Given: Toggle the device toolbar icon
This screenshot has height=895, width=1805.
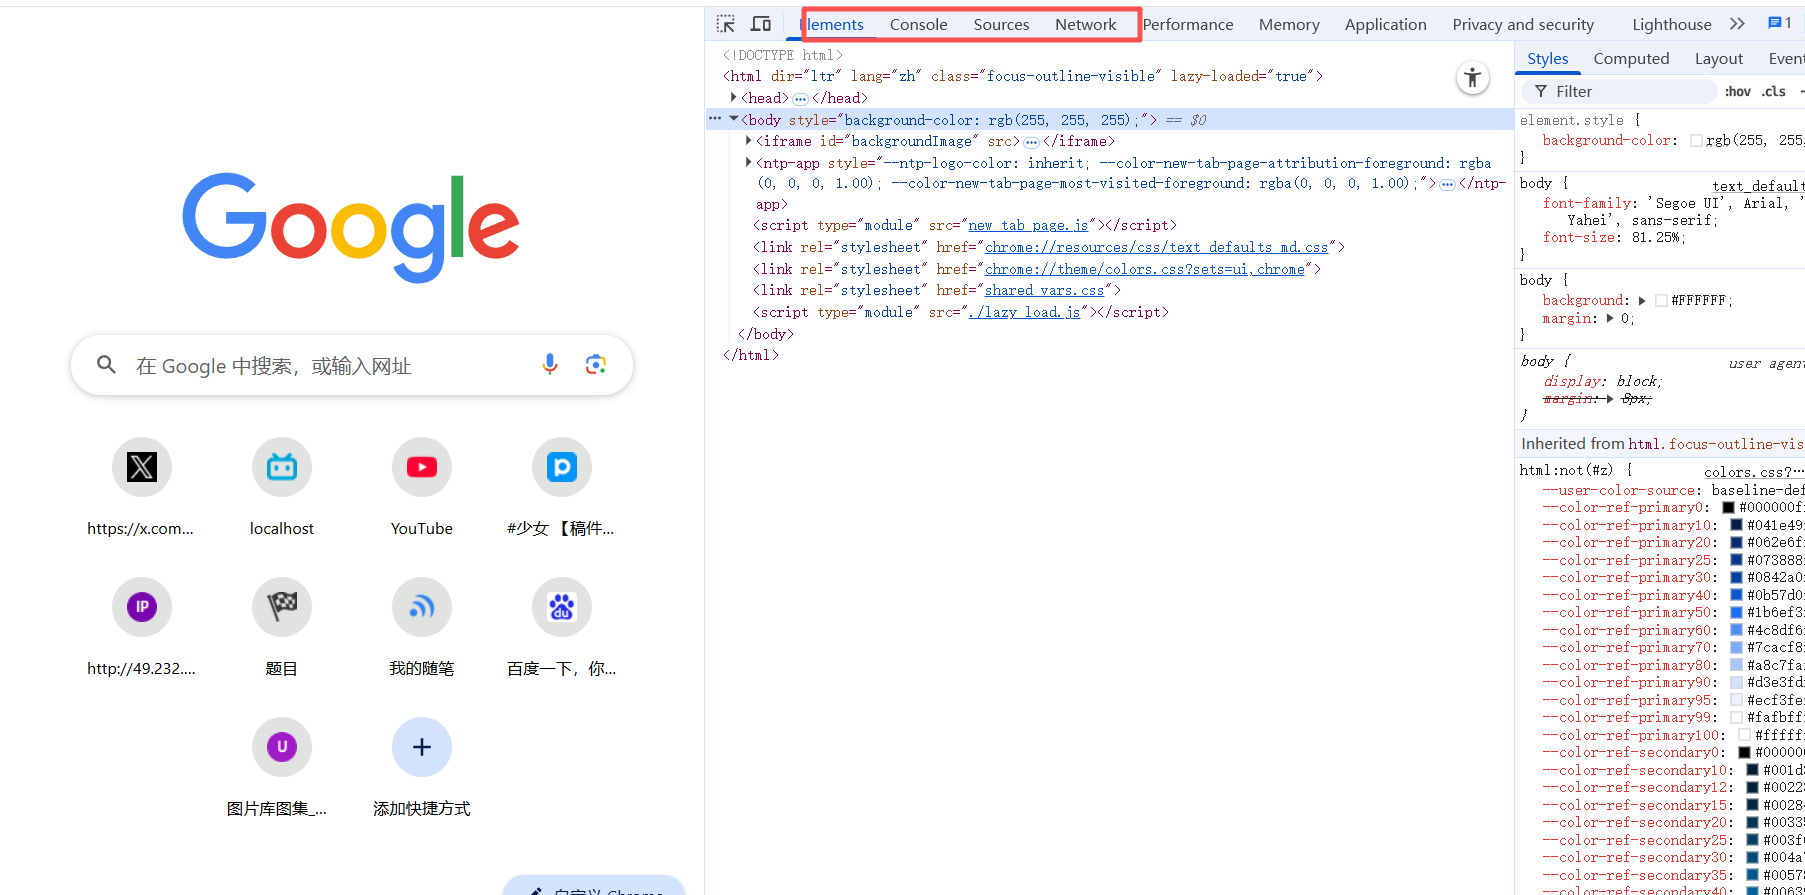Looking at the screenshot, I should pos(761,24).
